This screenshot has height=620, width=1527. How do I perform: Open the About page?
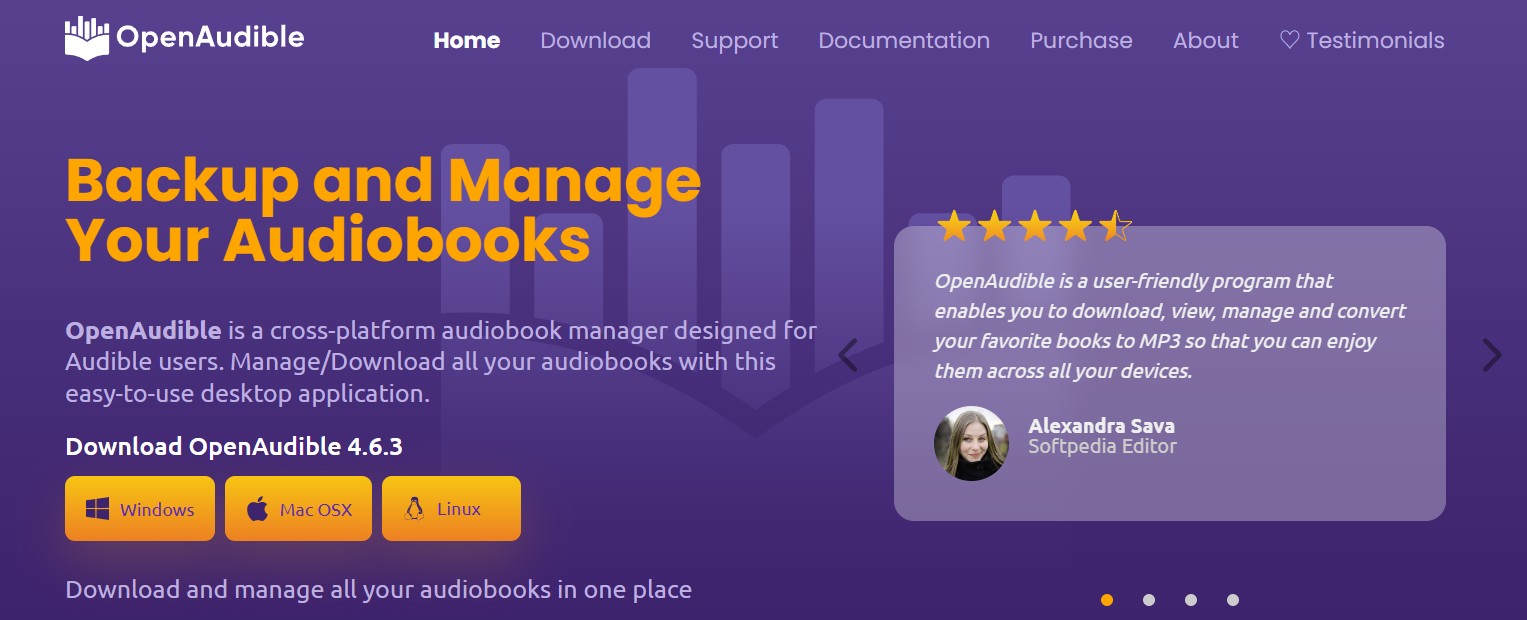click(1205, 40)
